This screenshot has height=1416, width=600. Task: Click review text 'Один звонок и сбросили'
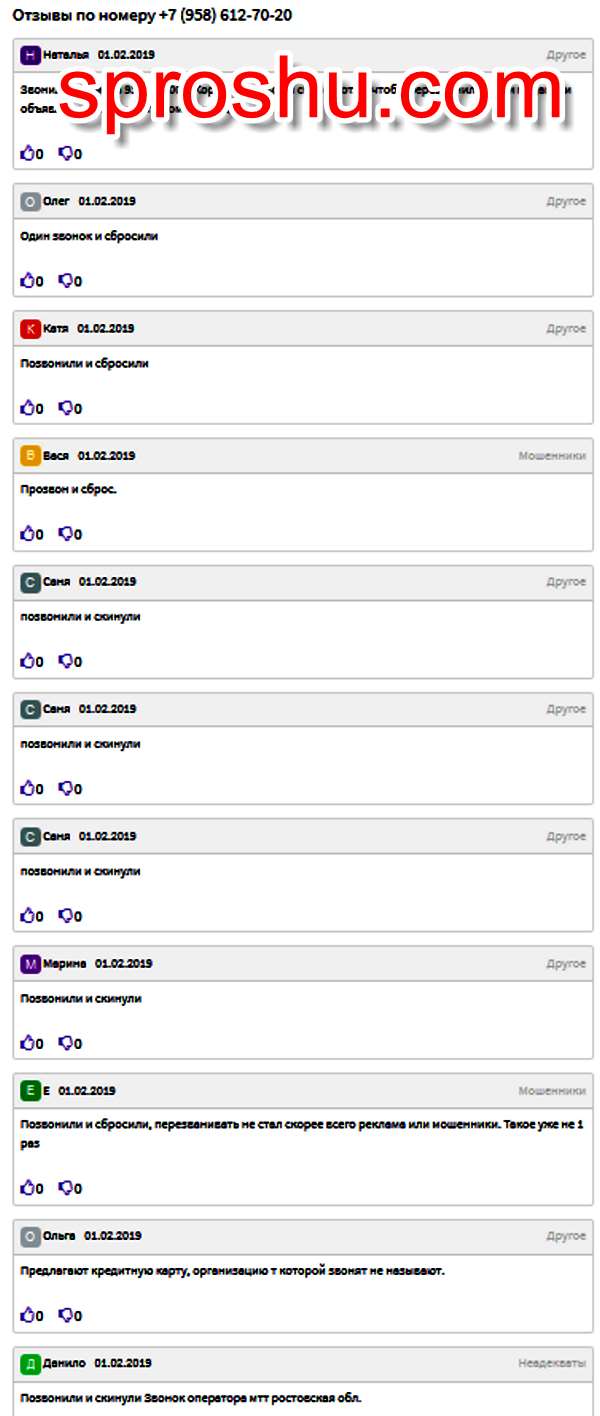coord(89,237)
